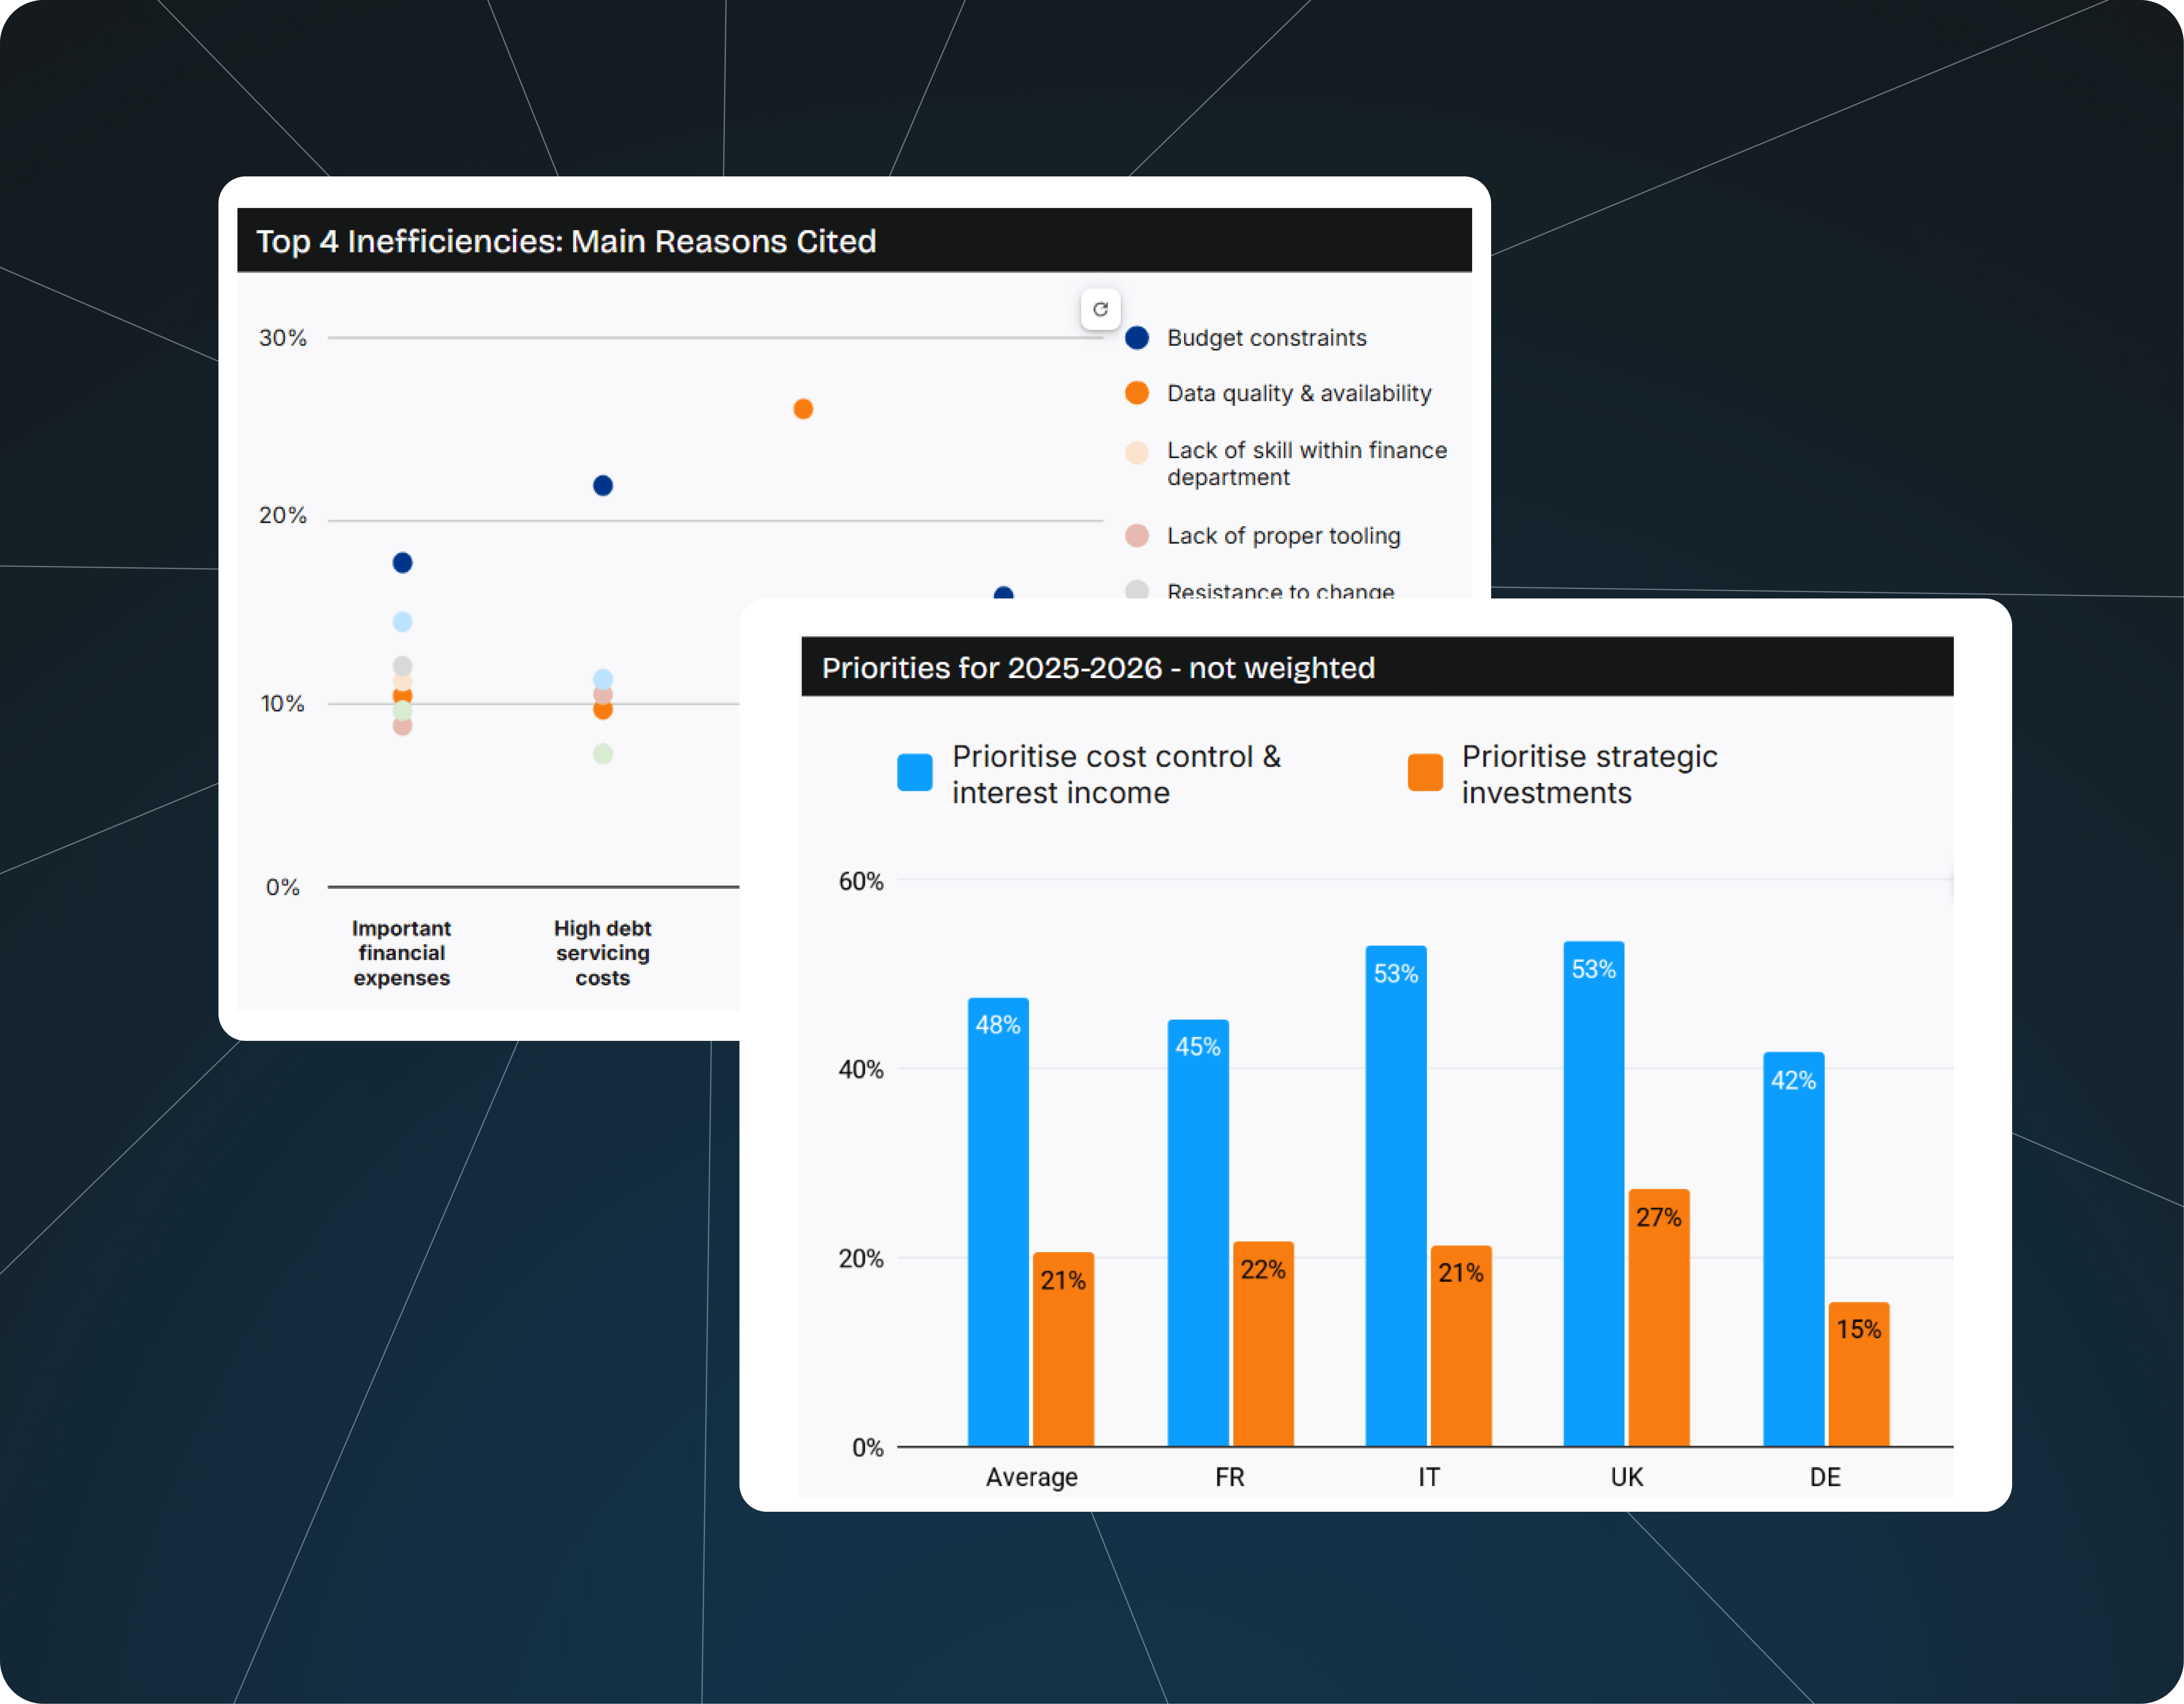Select the orange dot near 26%
This screenshot has height=1704, width=2184.
pyautogui.click(x=803, y=409)
